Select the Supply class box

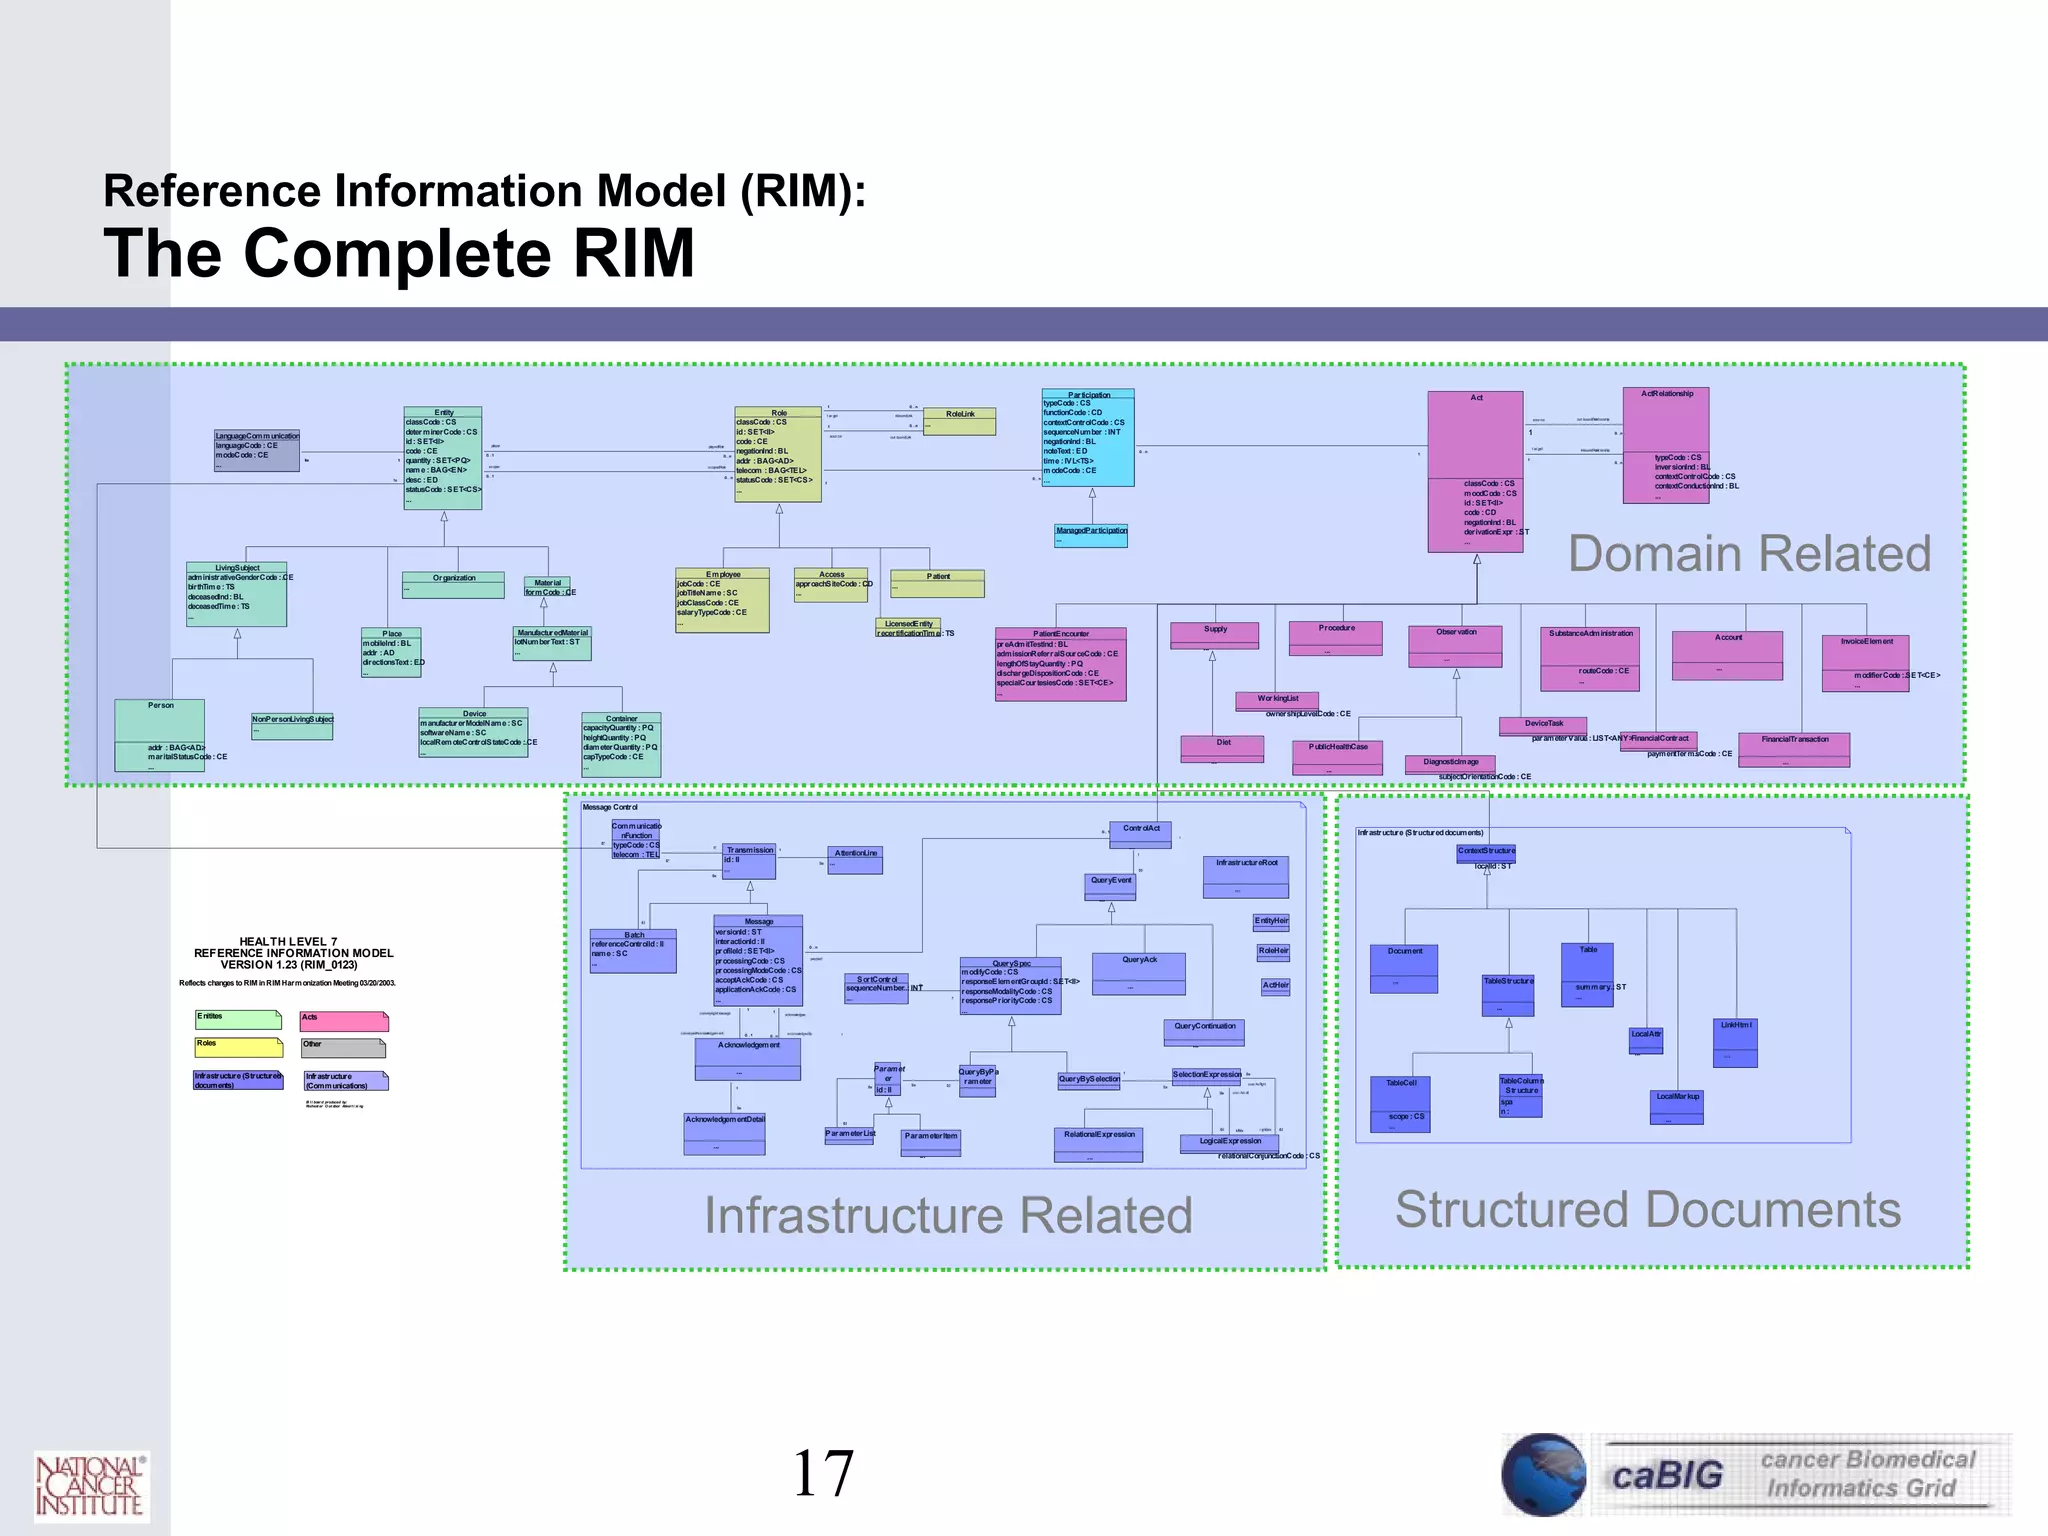(x=1215, y=635)
